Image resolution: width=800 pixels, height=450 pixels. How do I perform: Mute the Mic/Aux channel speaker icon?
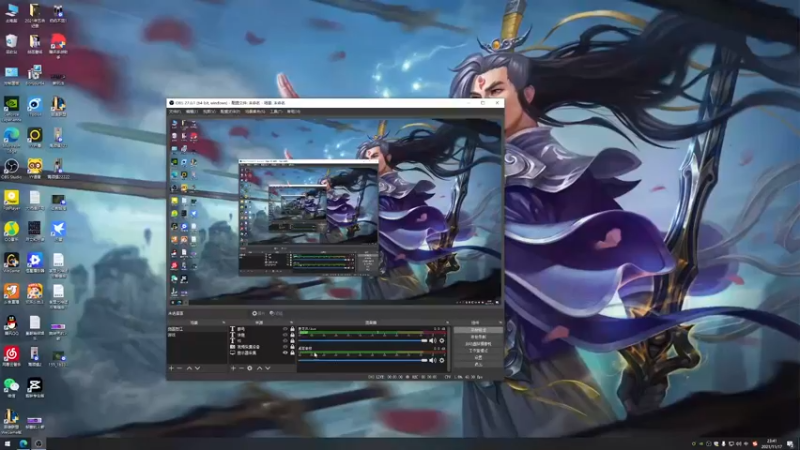(433, 340)
